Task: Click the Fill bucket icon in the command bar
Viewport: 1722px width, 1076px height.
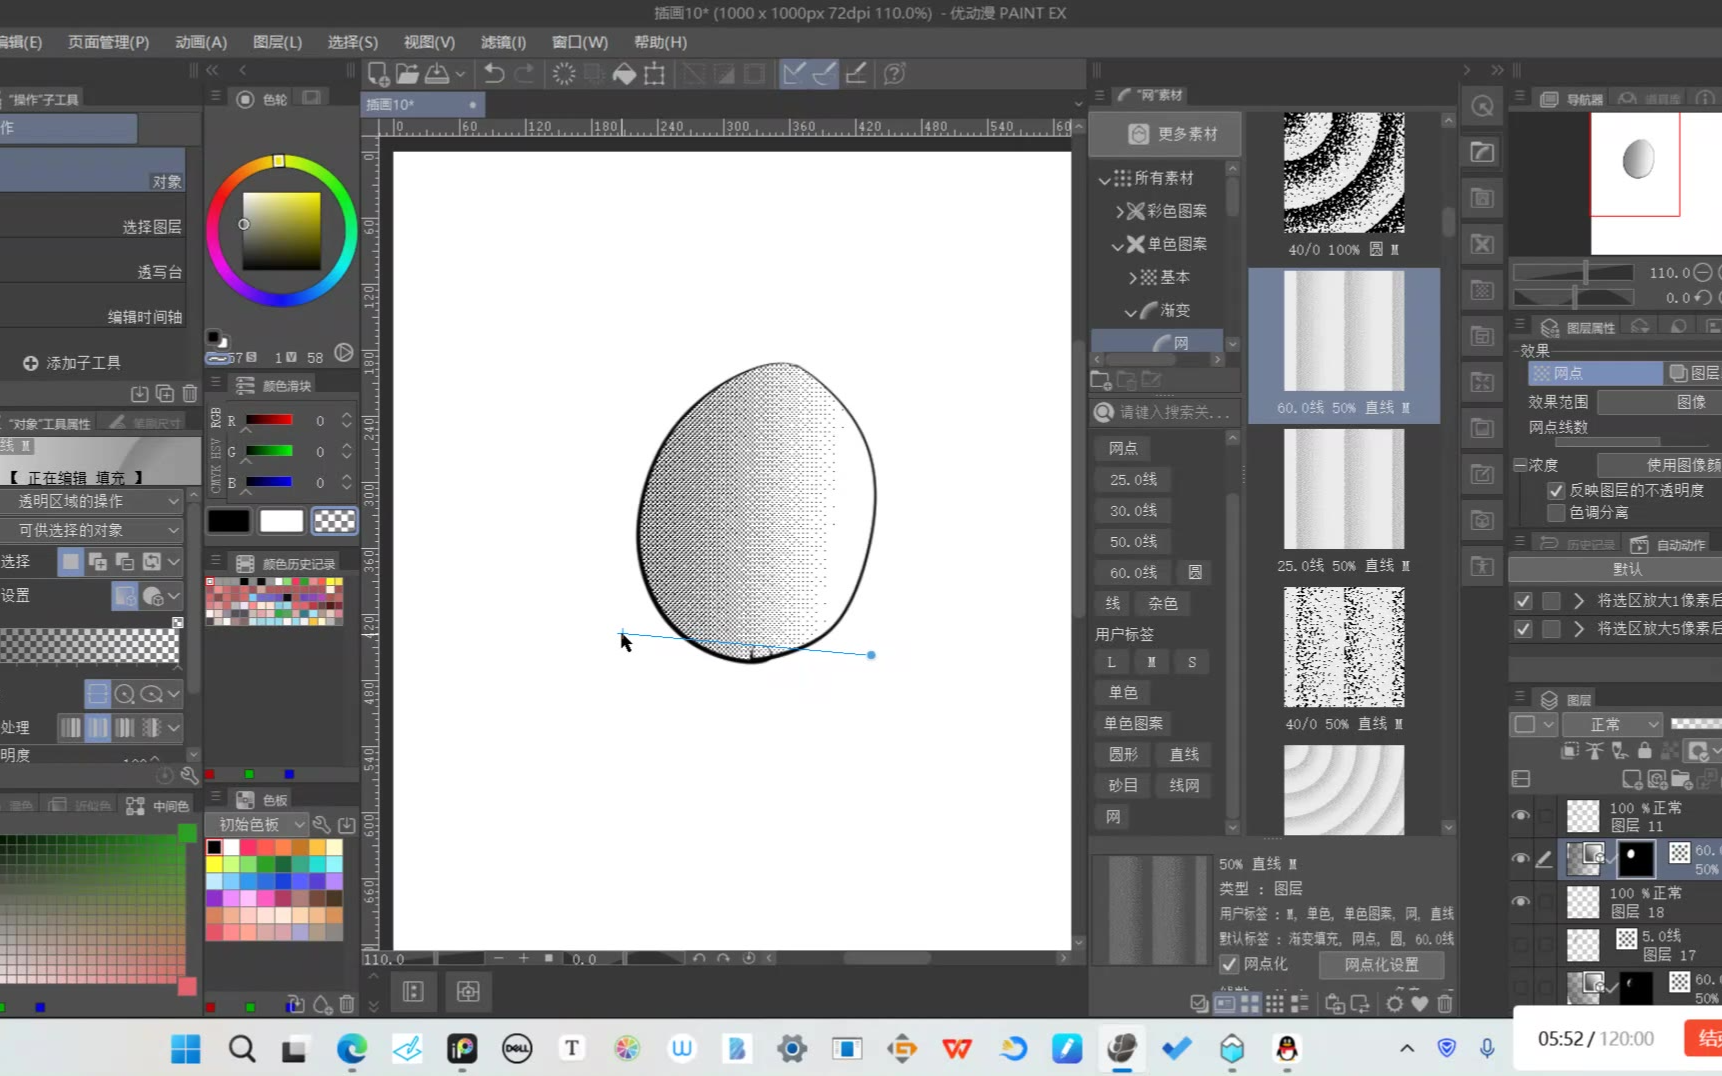Action: coord(624,73)
